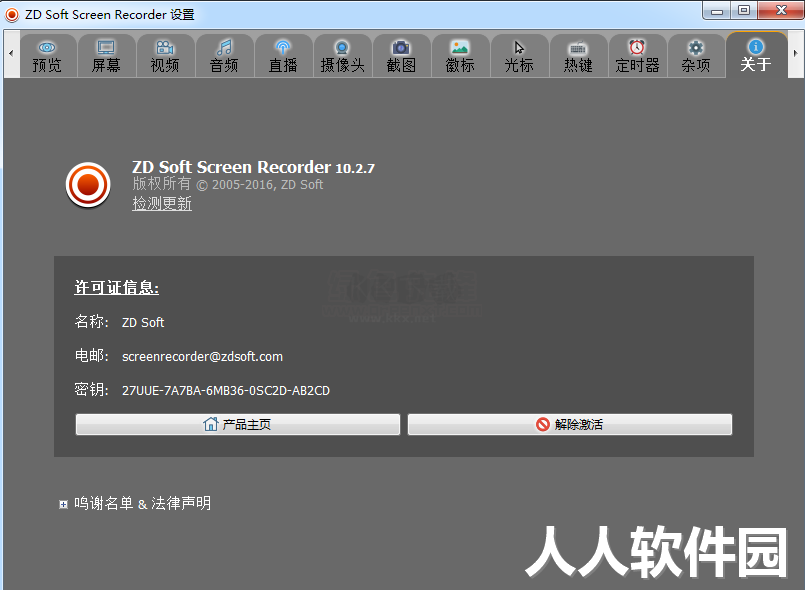Select the 徽标 (Logo) tab
The height and width of the screenshot is (590, 805).
pyautogui.click(x=460, y=56)
